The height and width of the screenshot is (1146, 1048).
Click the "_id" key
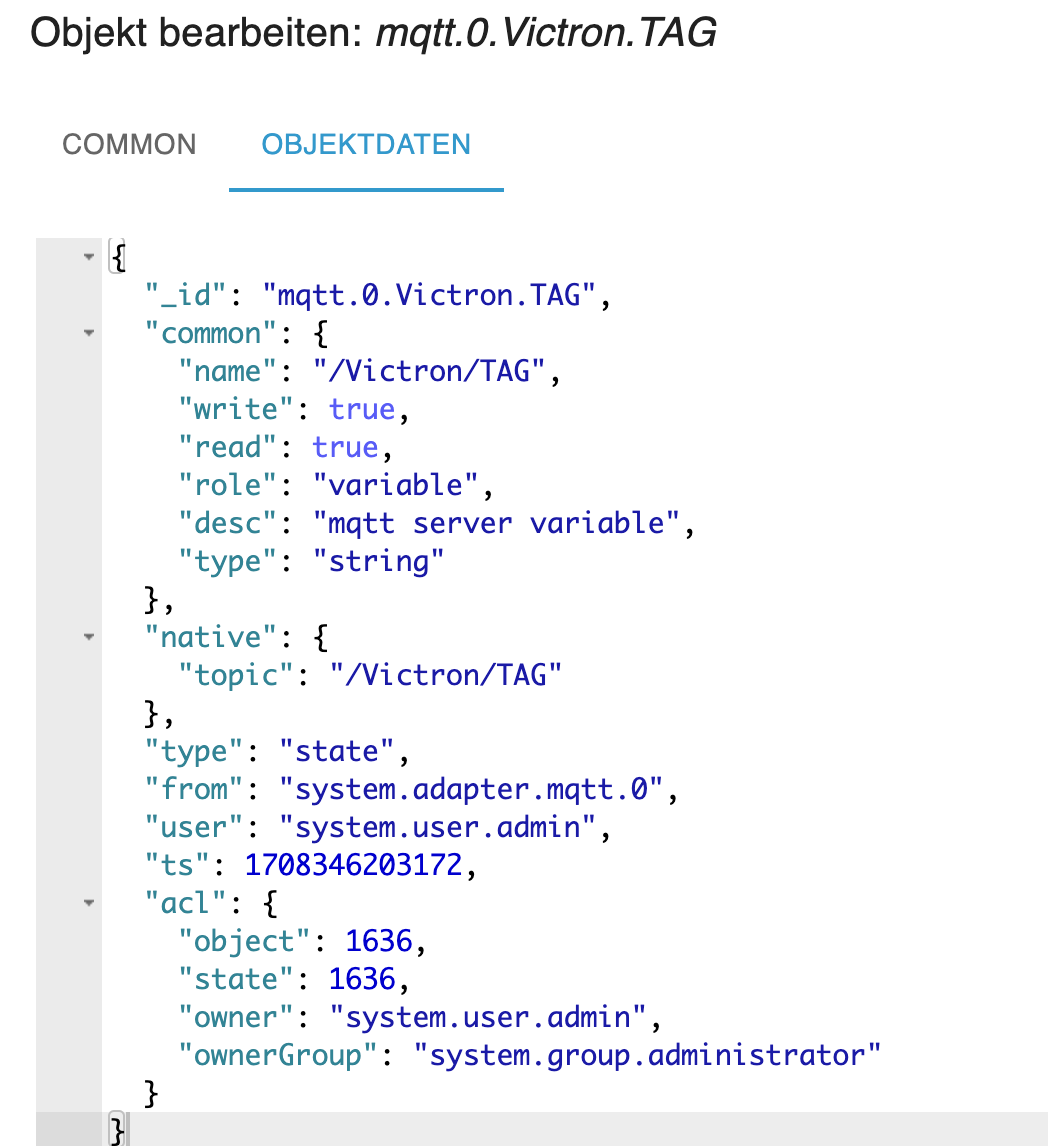(186, 295)
